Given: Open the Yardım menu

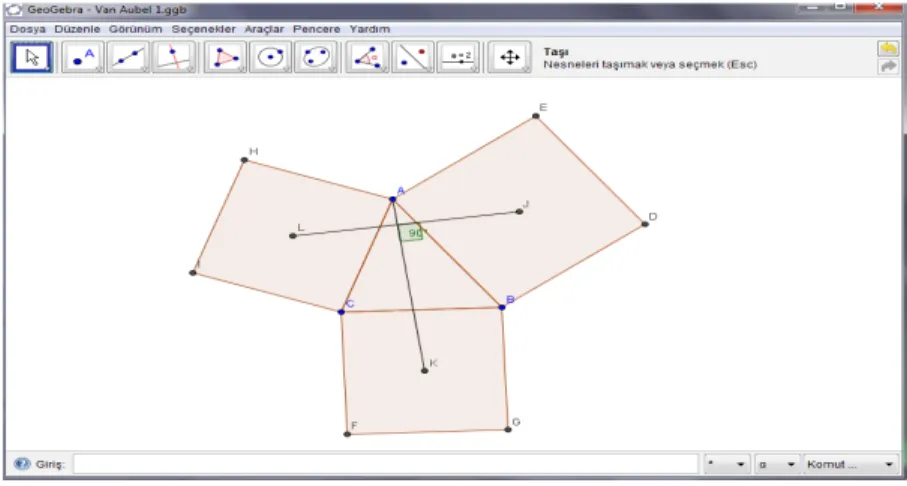Looking at the screenshot, I should point(370,29).
